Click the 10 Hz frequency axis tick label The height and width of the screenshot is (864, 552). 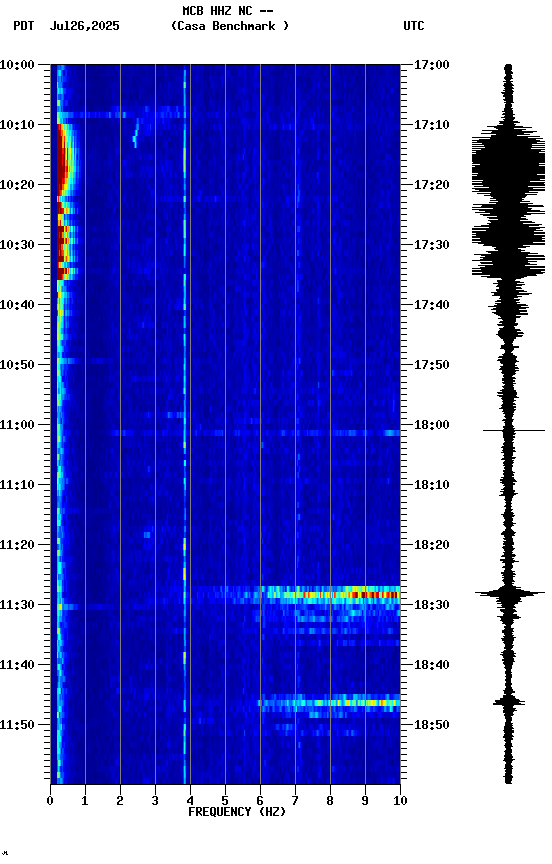400,801
